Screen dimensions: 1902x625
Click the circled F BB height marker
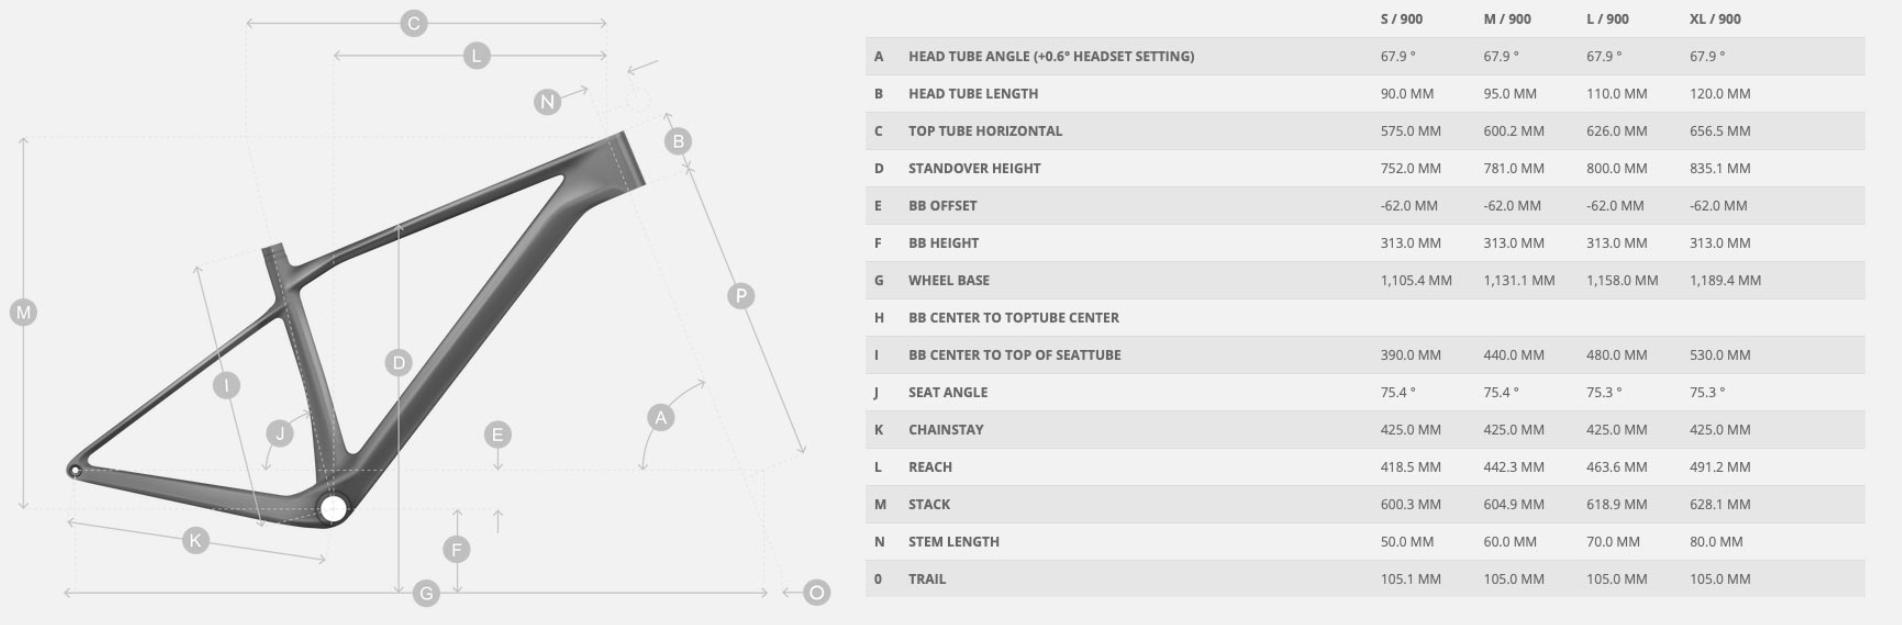coord(456,549)
